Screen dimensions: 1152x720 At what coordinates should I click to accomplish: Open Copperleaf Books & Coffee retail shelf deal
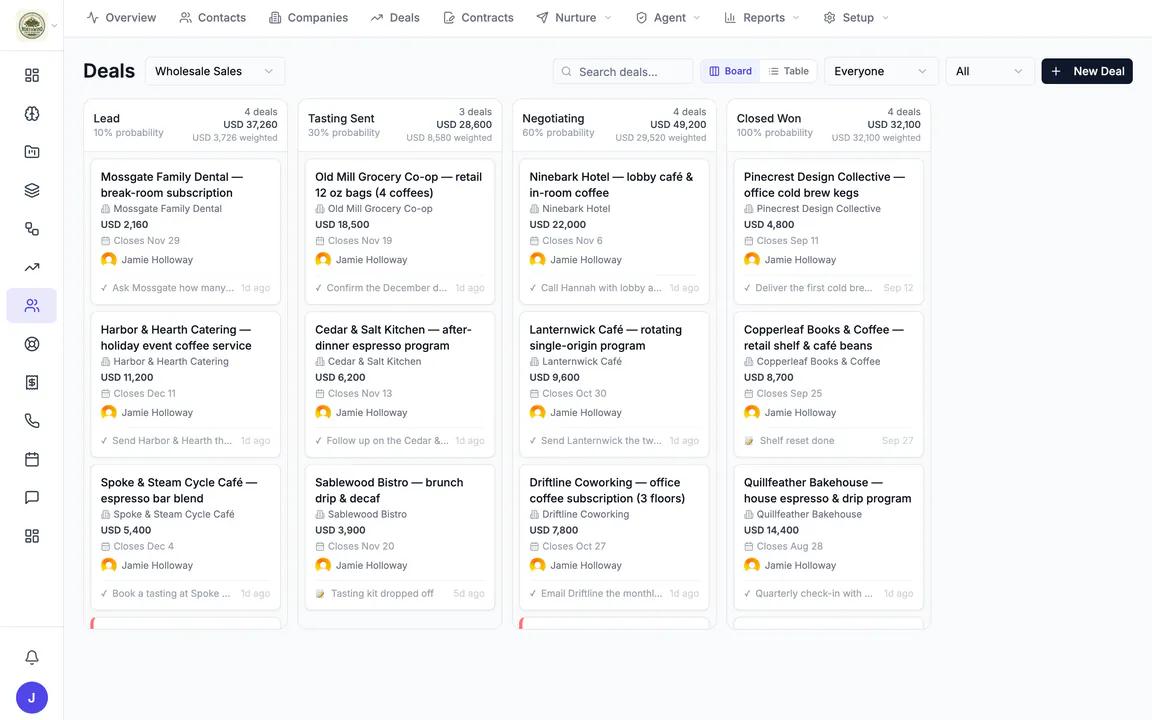[829, 384]
